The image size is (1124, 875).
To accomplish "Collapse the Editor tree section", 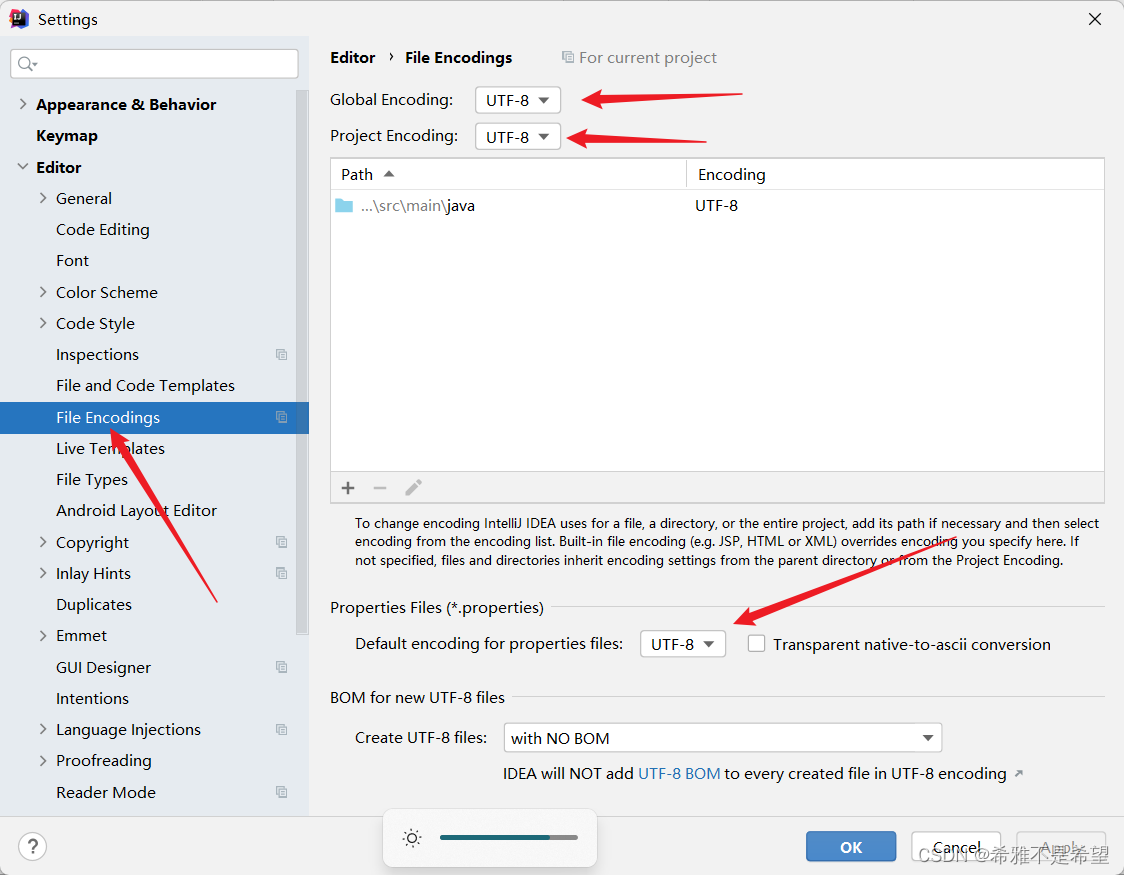I will coord(23,167).
